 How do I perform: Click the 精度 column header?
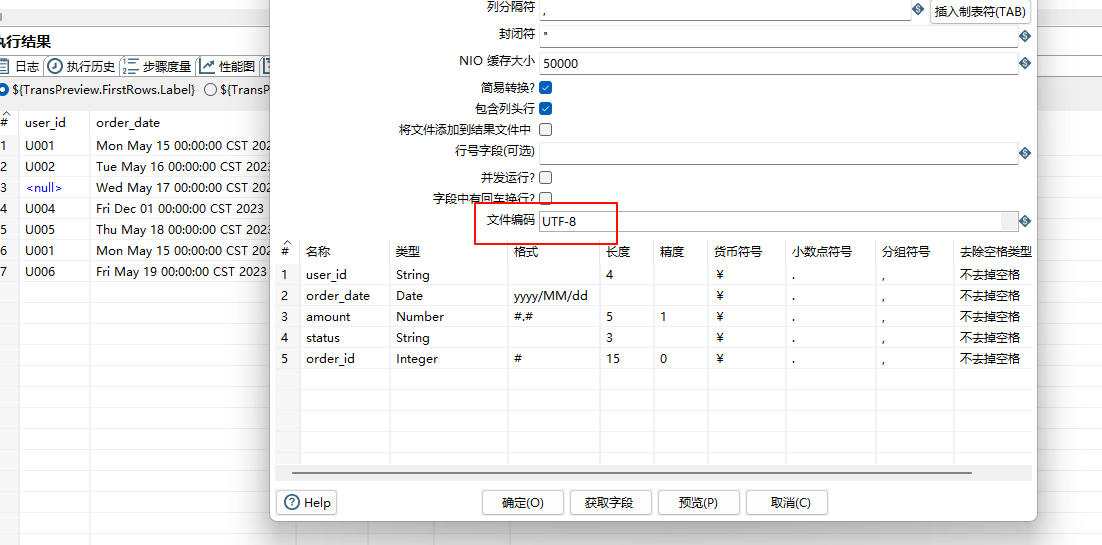tap(680, 252)
